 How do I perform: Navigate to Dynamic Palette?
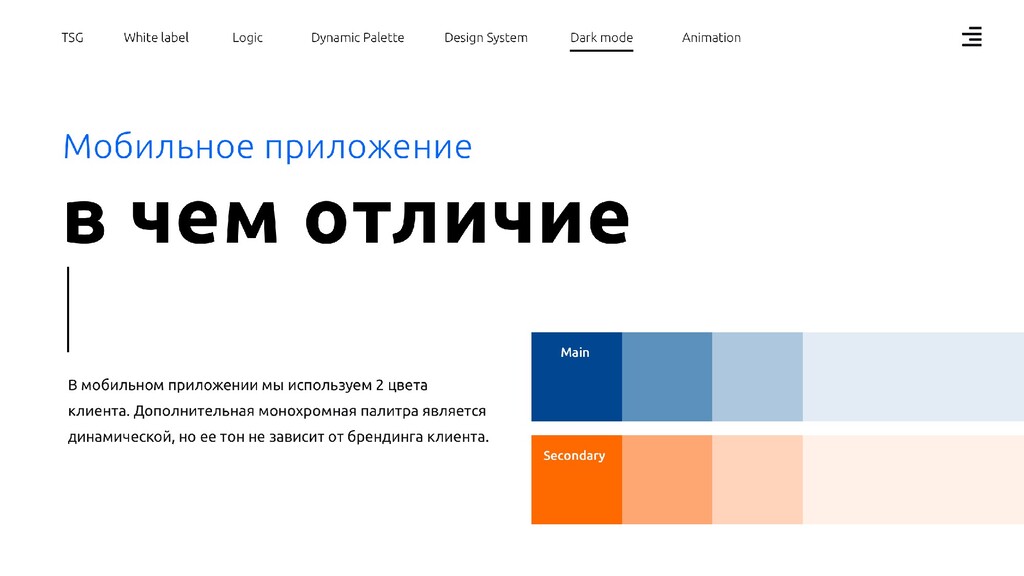357,38
